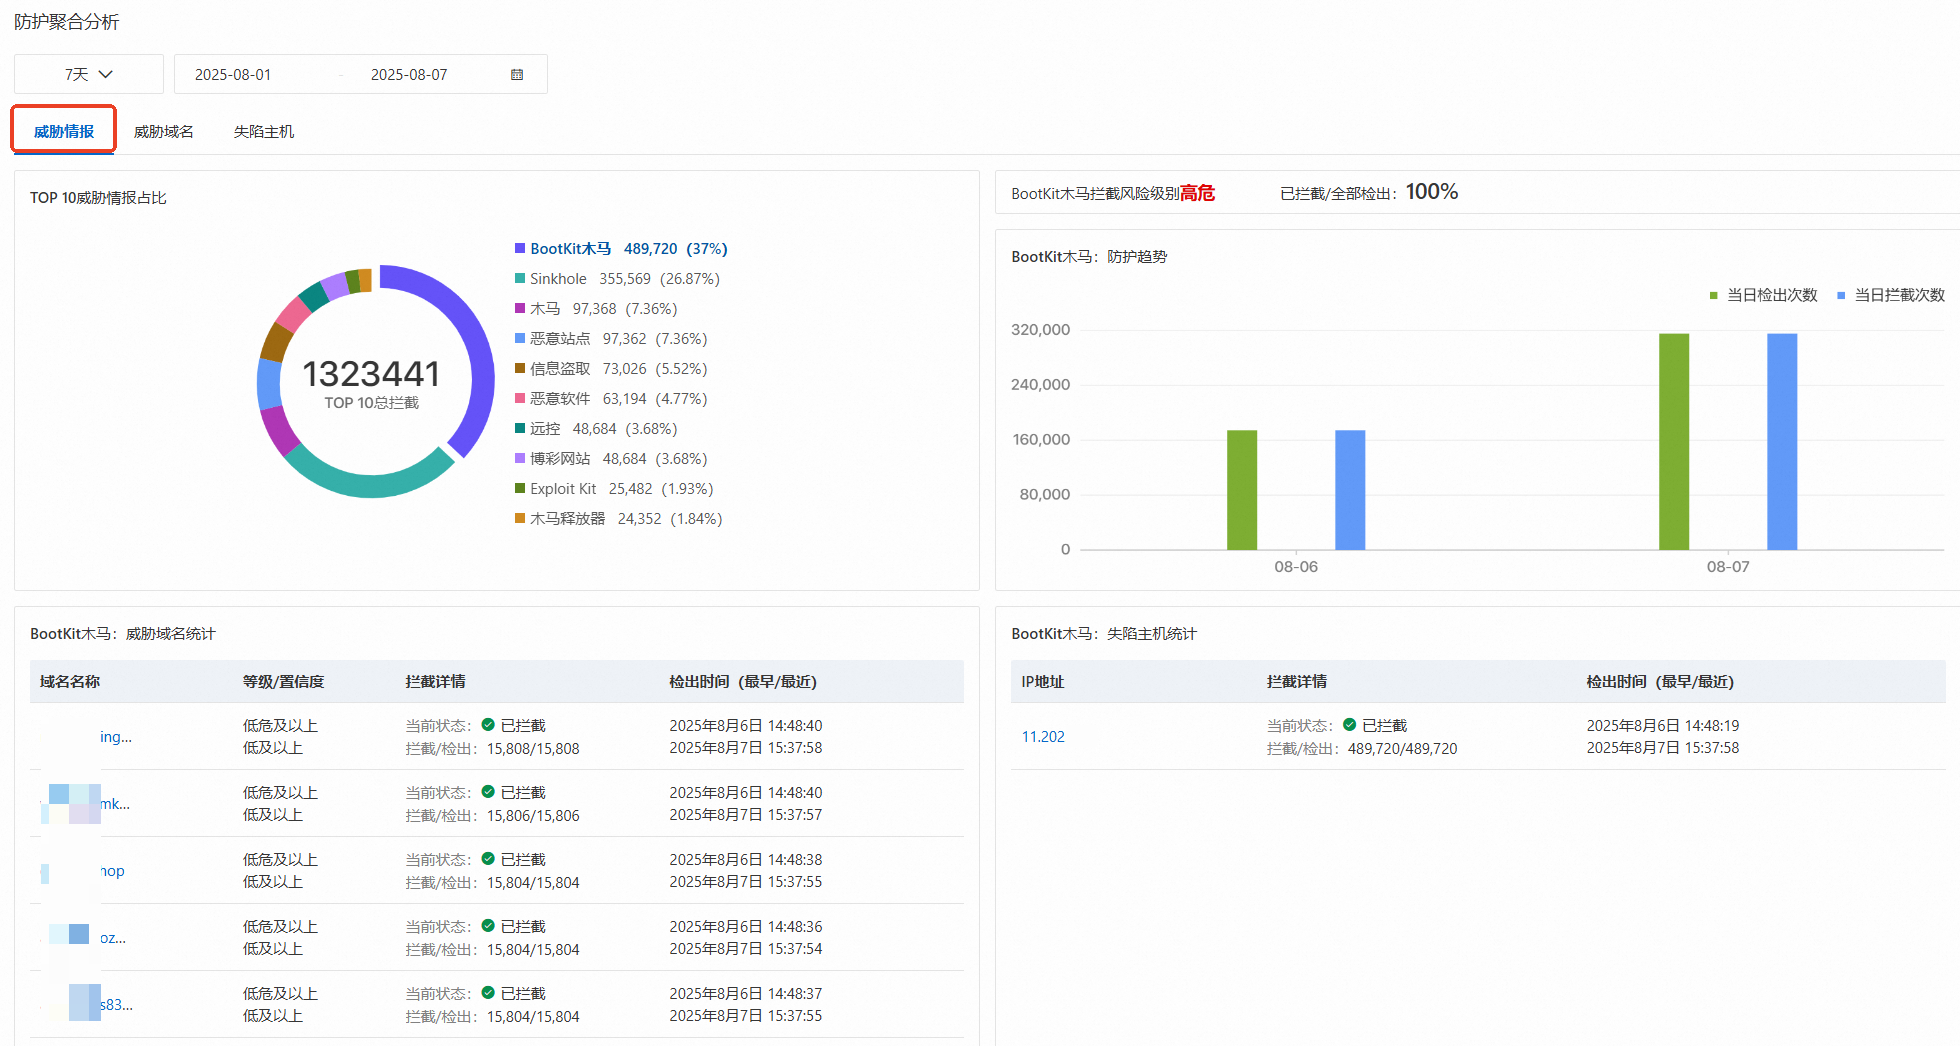The width and height of the screenshot is (1960, 1046).
Task: Click the end date field 2025-08-07
Action: [409, 75]
